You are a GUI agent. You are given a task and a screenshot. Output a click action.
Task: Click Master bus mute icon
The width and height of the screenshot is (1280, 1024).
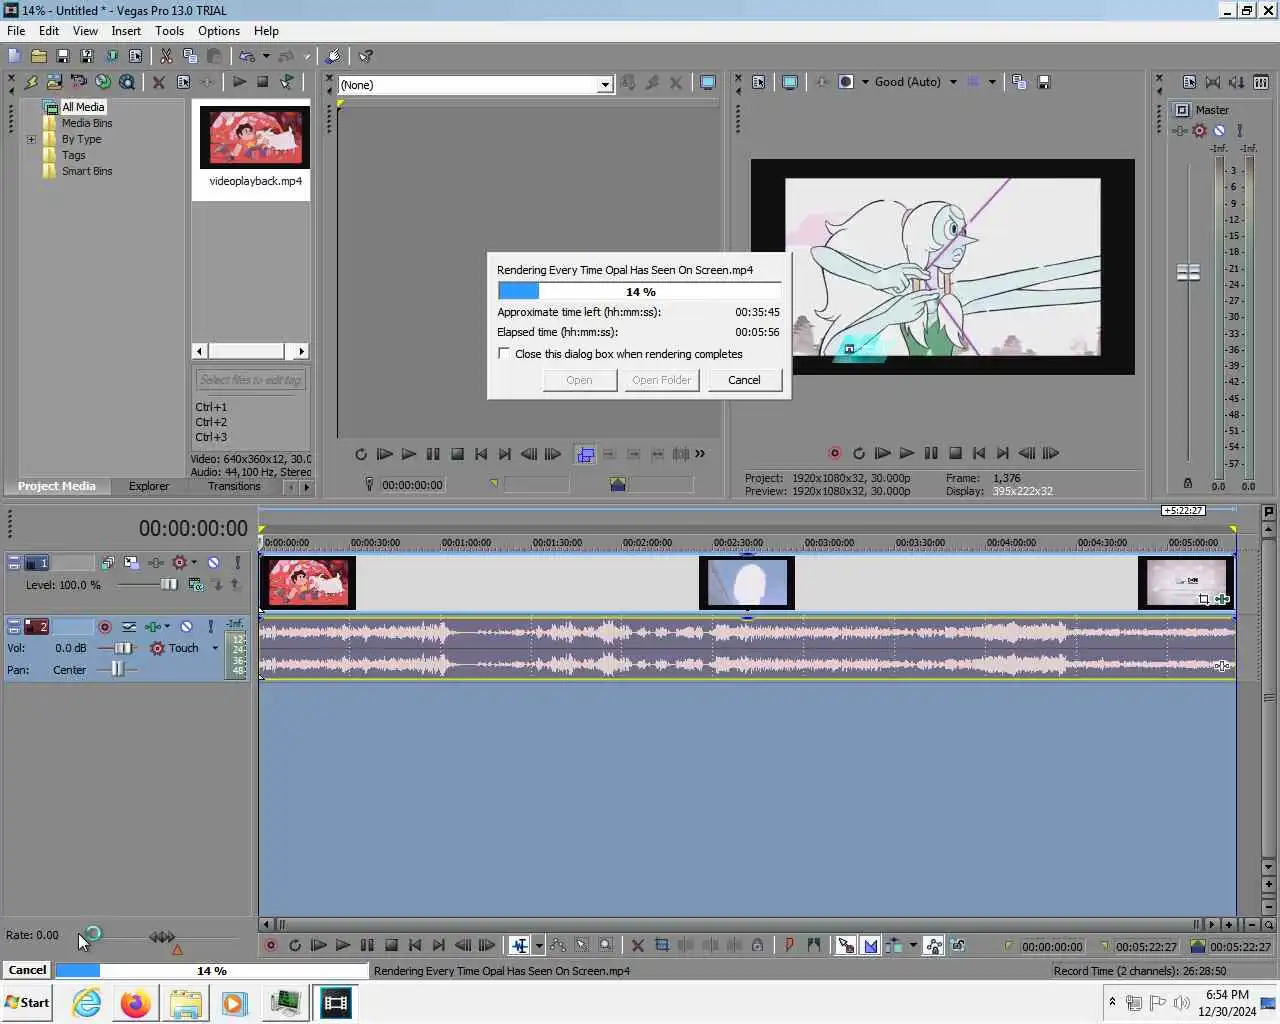(1219, 130)
